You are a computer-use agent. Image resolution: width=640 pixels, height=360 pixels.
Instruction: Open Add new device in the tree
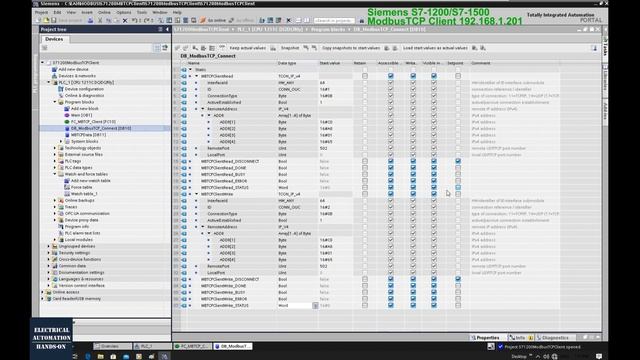coord(73,69)
